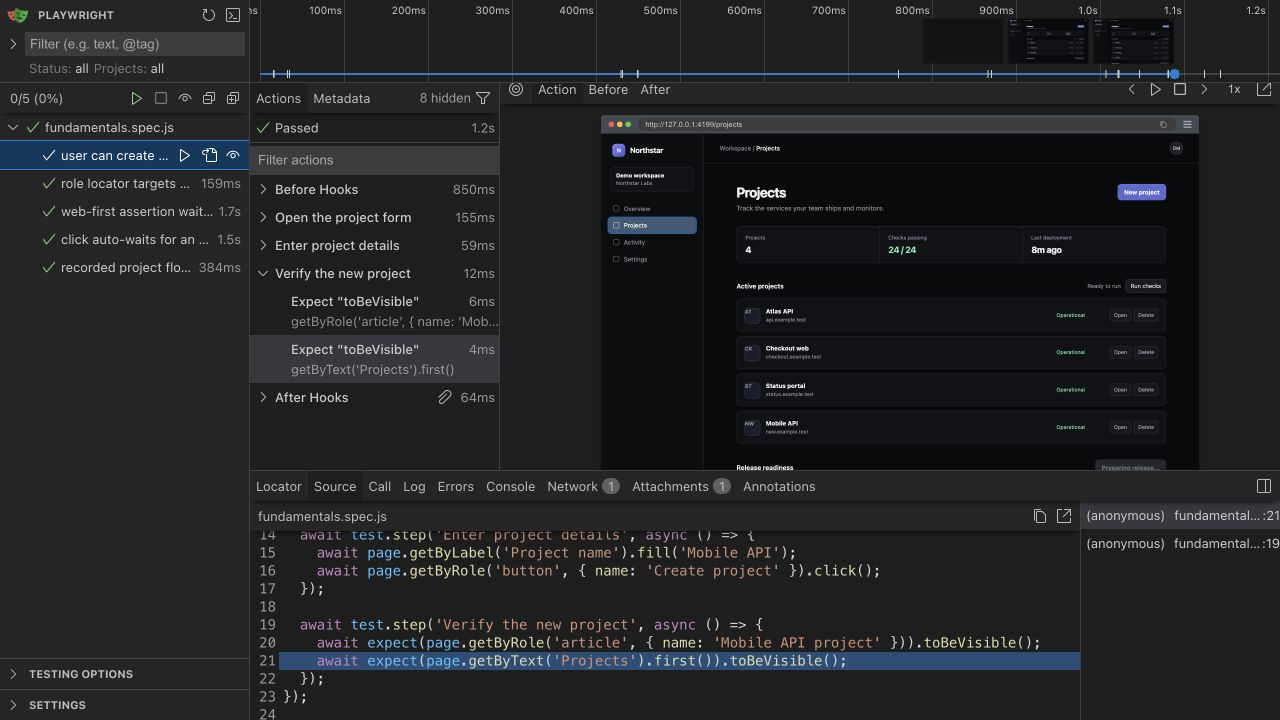
Task: Toggle the side panel layout icon
Action: click(x=1264, y=486)
